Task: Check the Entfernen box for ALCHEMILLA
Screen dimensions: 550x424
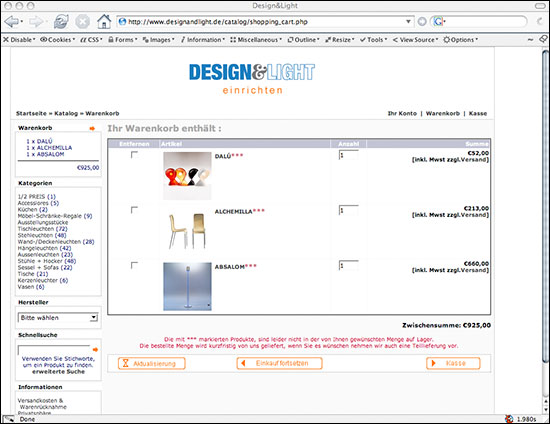Action: coord(134,210)
